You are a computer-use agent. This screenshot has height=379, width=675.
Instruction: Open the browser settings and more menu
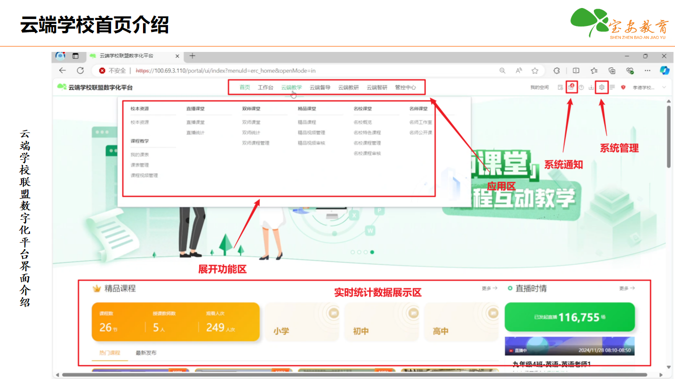647,71
